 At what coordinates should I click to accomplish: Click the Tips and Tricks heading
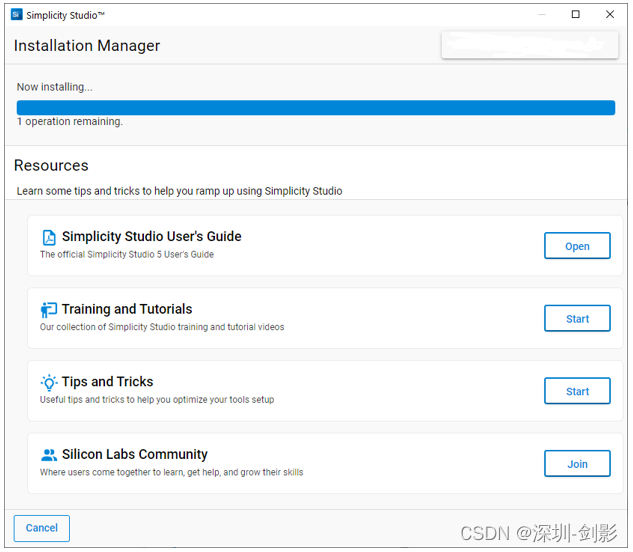[108, 382]
